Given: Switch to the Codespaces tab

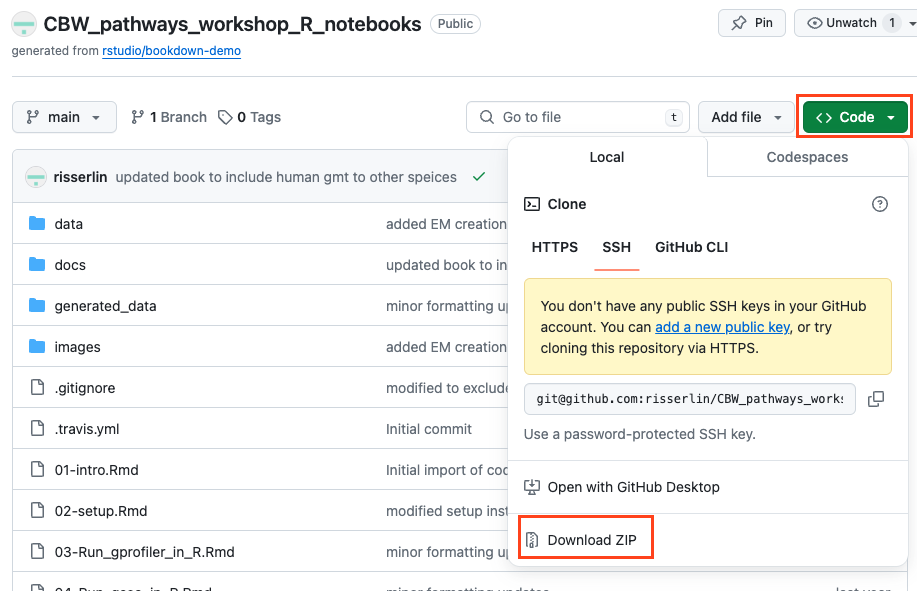Looking at the screenshot, I should click(x=807, y=157).
